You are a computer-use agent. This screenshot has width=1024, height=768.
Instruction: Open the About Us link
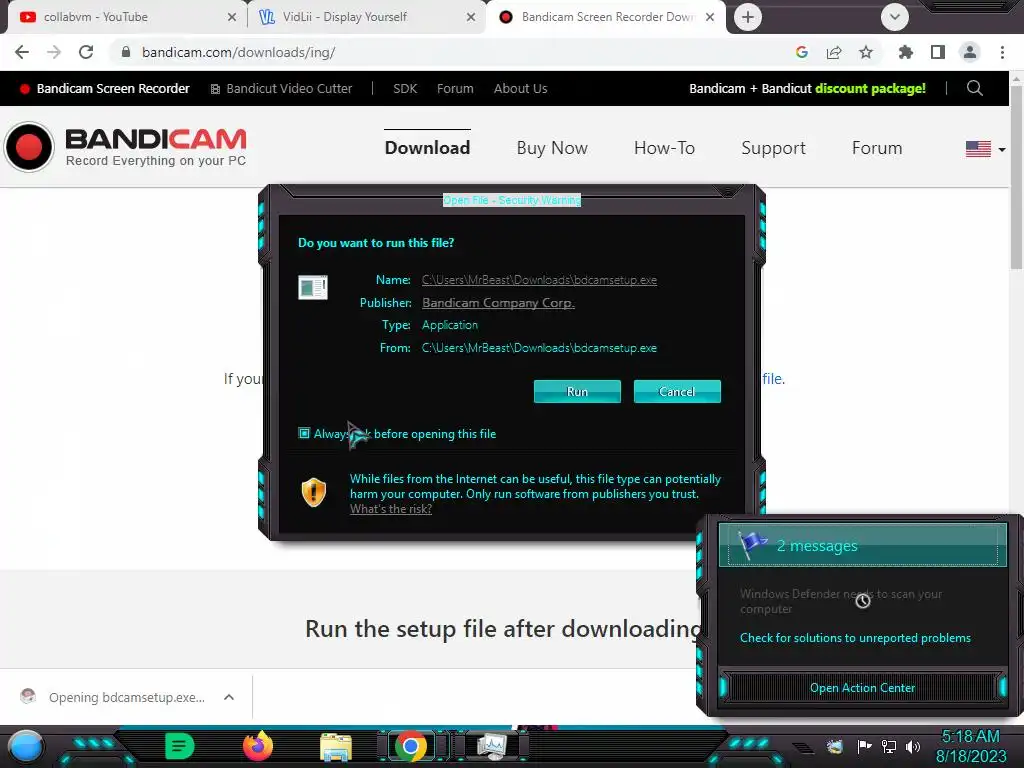click(x=520, y=89)
